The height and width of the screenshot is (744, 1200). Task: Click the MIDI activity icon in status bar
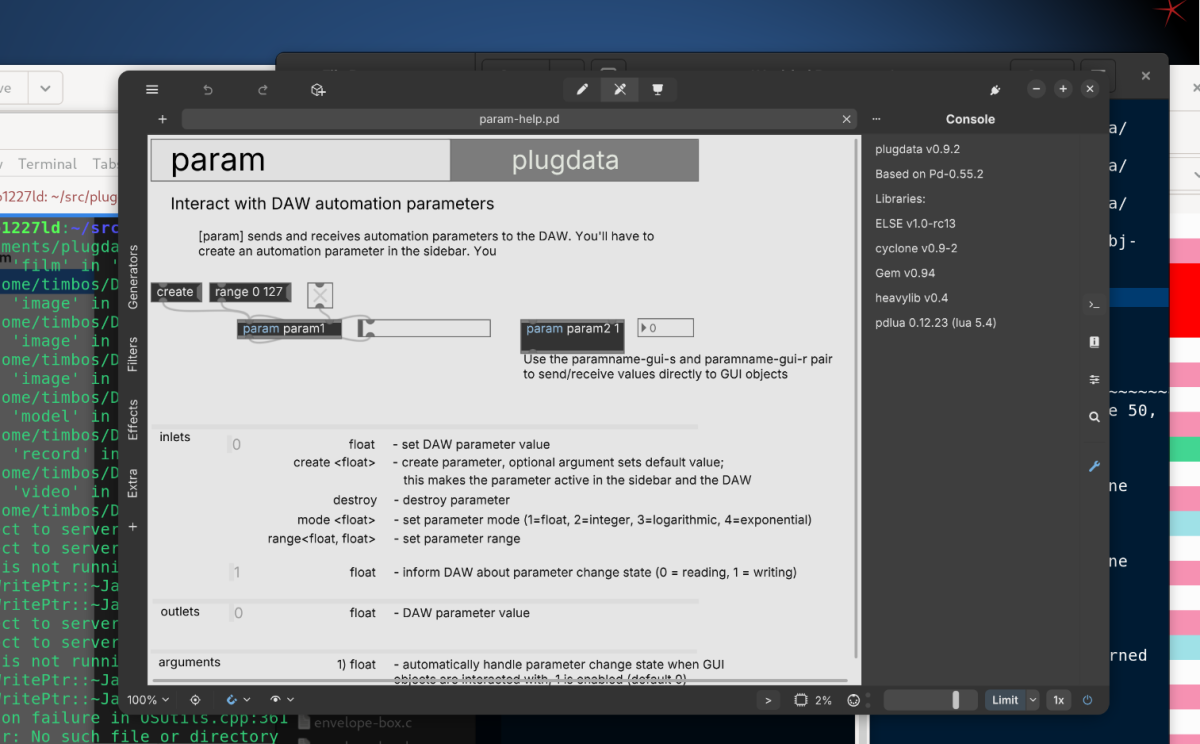point(855,700)
